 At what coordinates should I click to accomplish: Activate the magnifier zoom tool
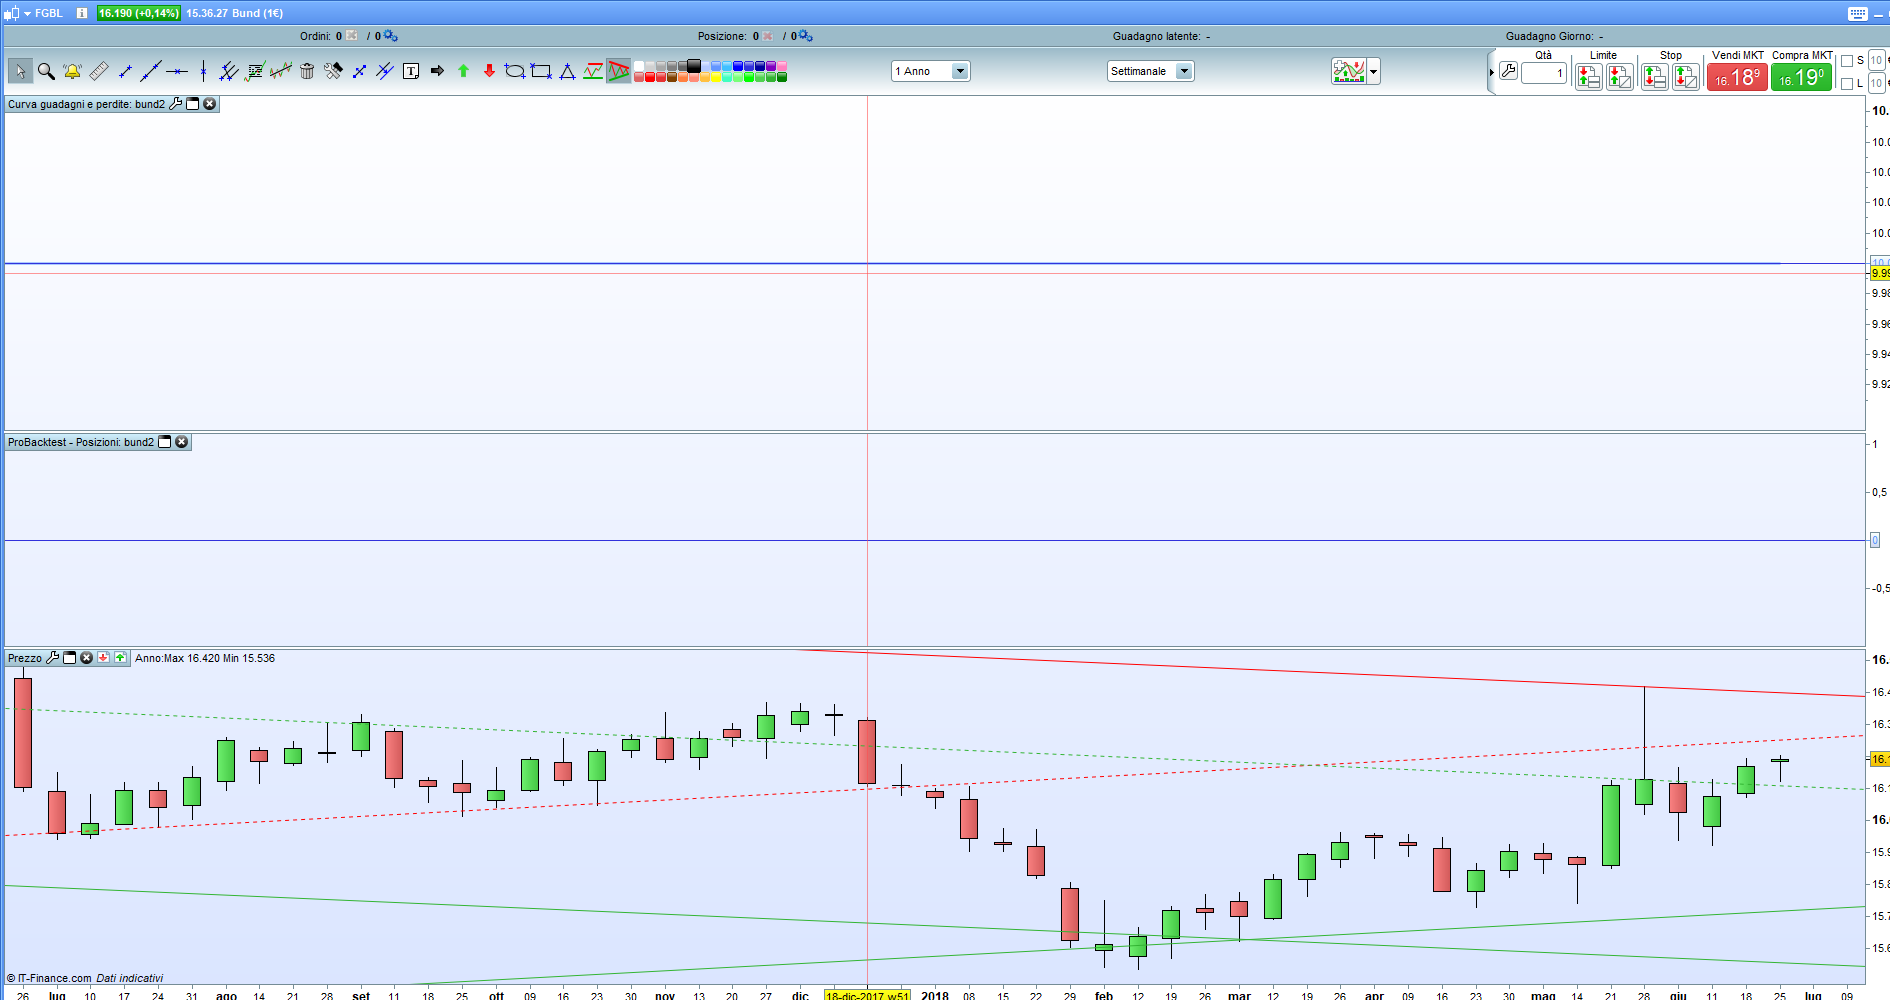tap(46, 71)
